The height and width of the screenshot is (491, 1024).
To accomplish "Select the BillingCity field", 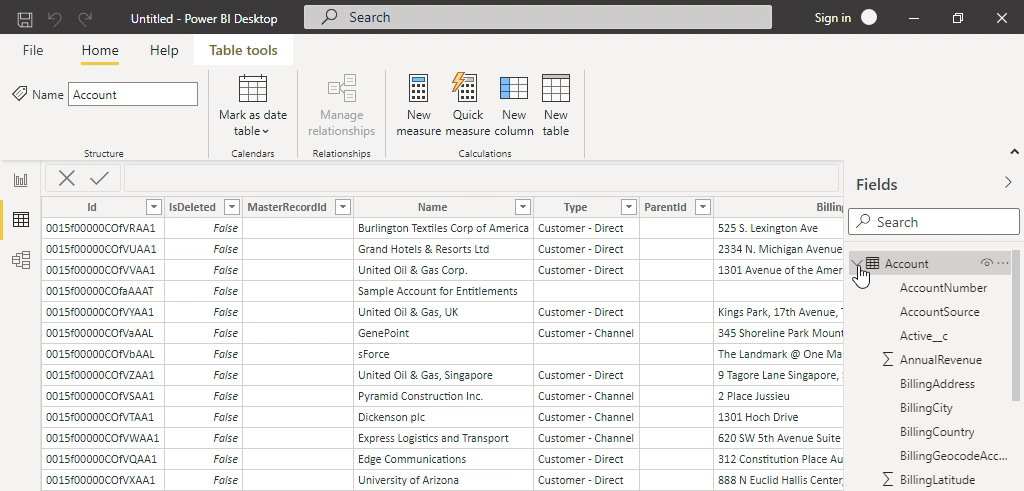I will pyautogui.click(x=926, y=408).
